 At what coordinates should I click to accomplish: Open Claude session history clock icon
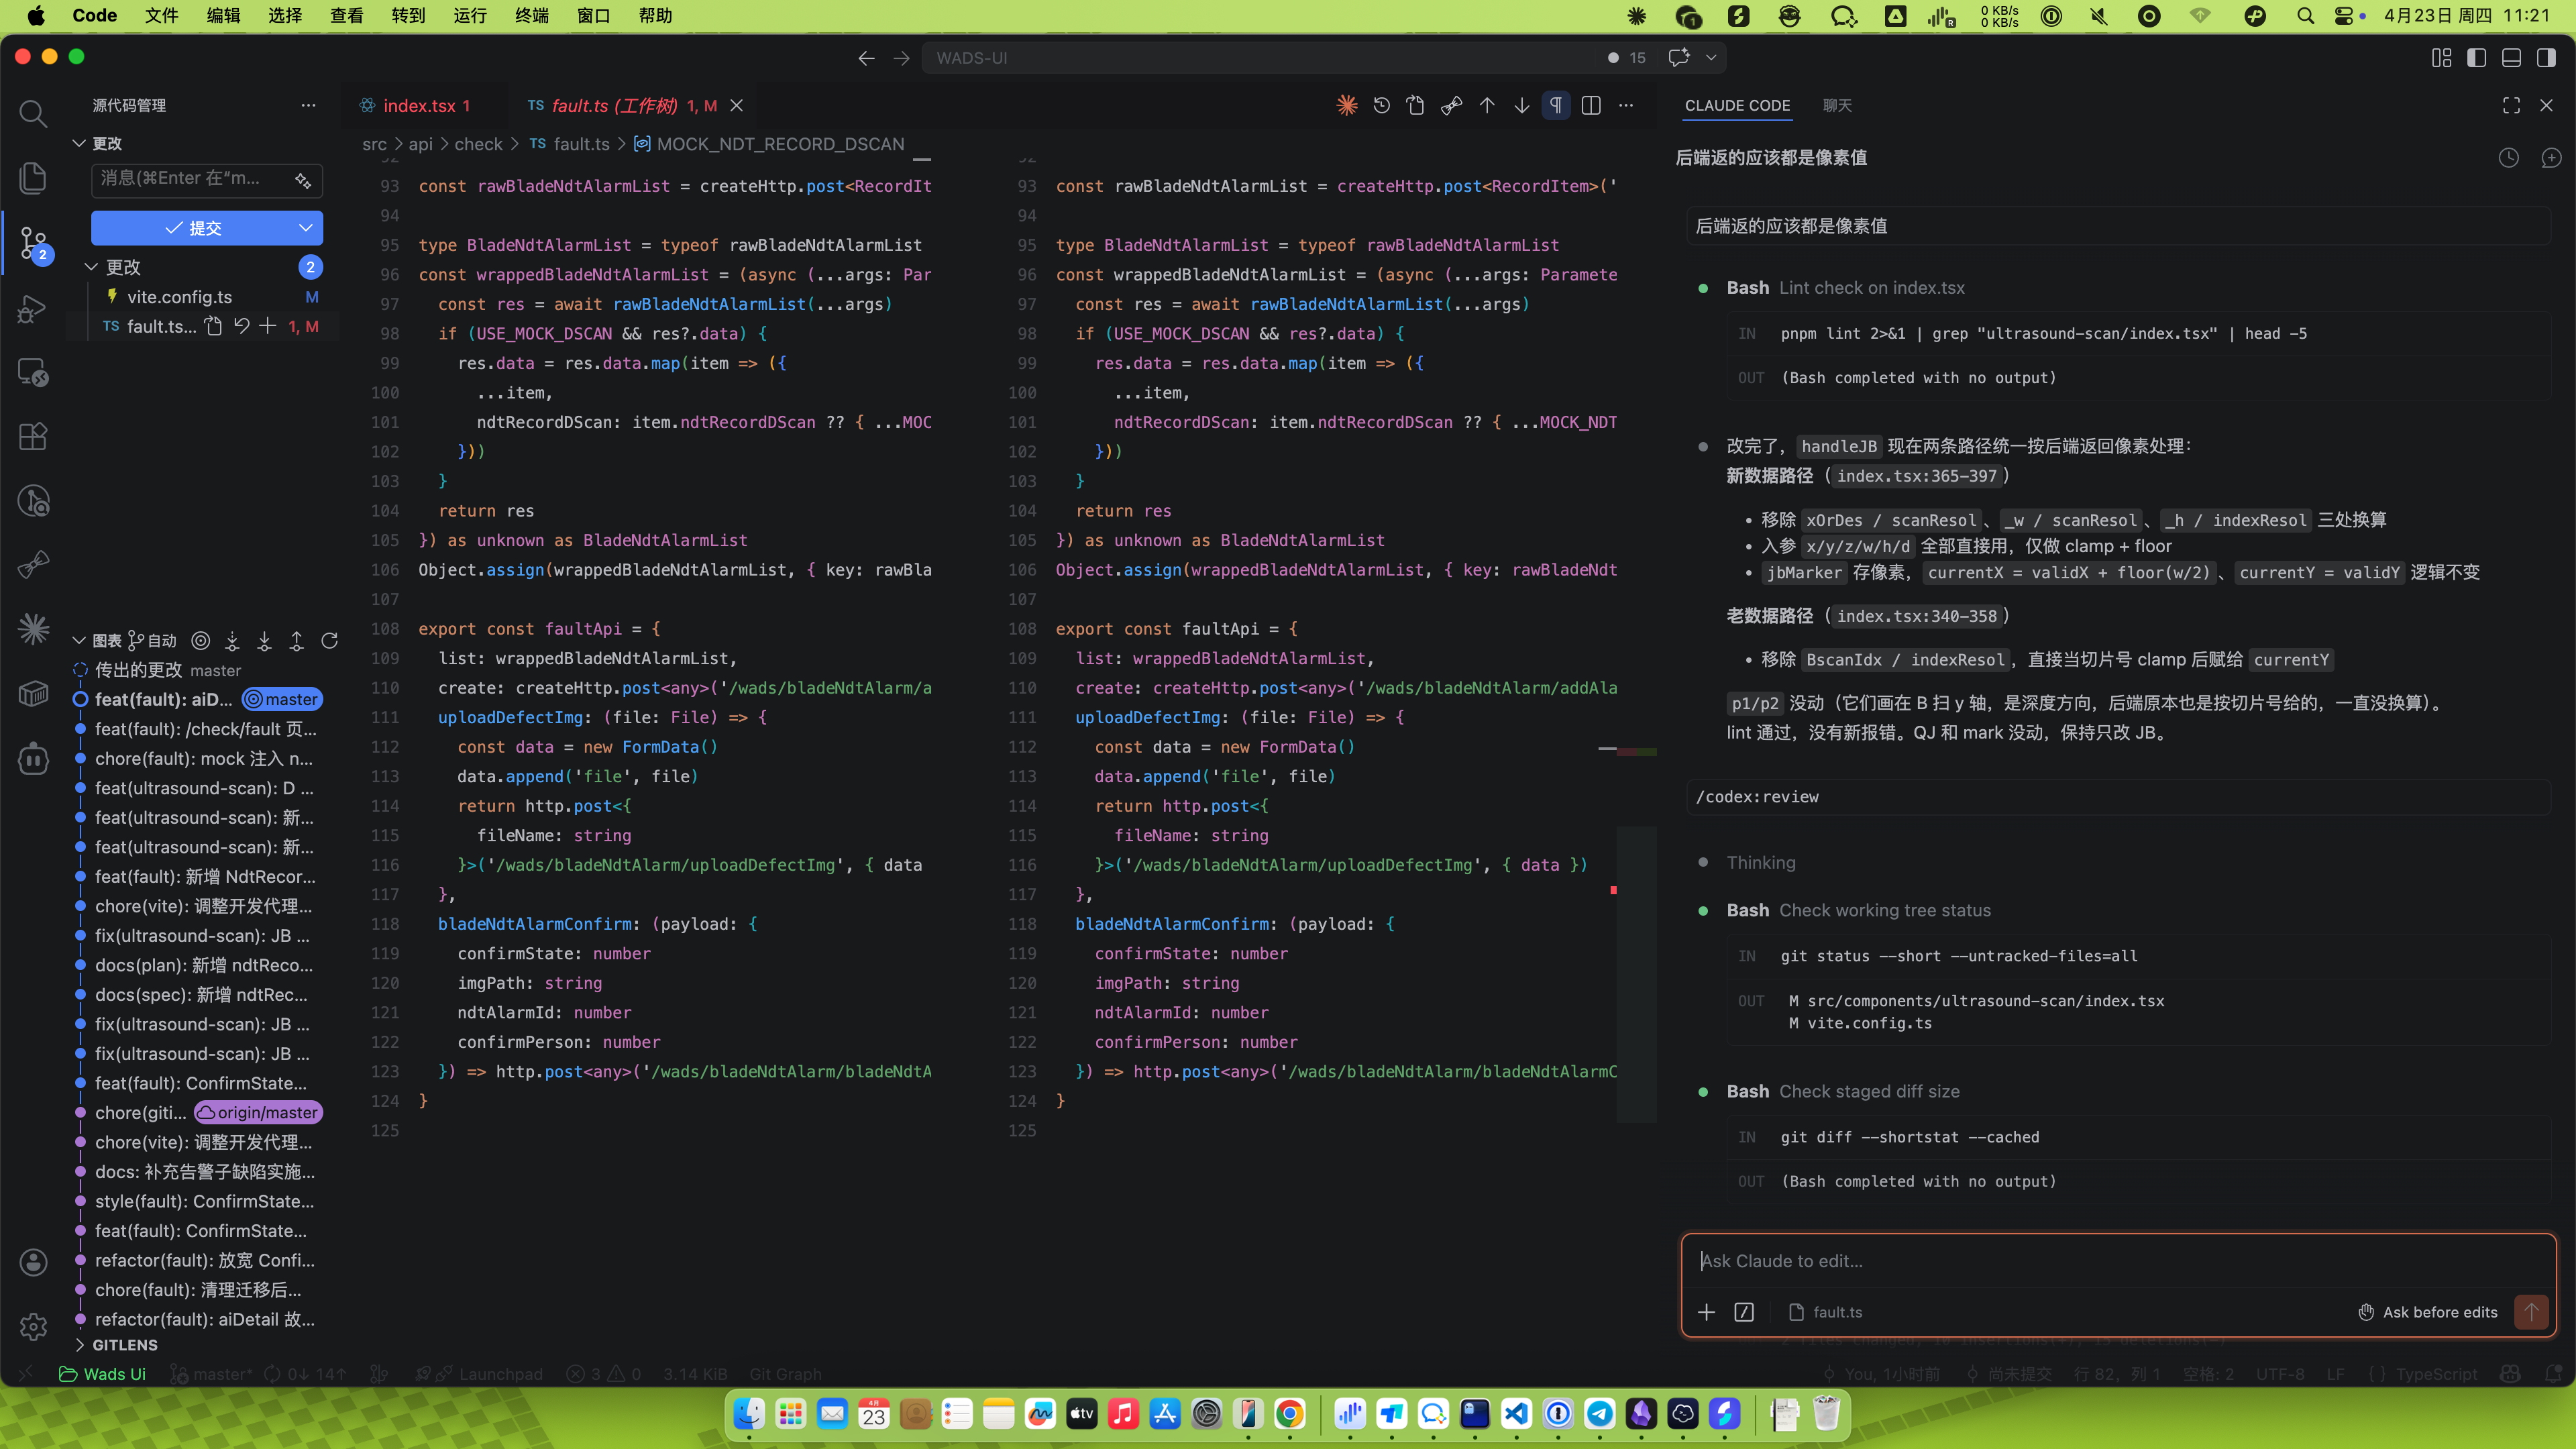pos(2509,157)
